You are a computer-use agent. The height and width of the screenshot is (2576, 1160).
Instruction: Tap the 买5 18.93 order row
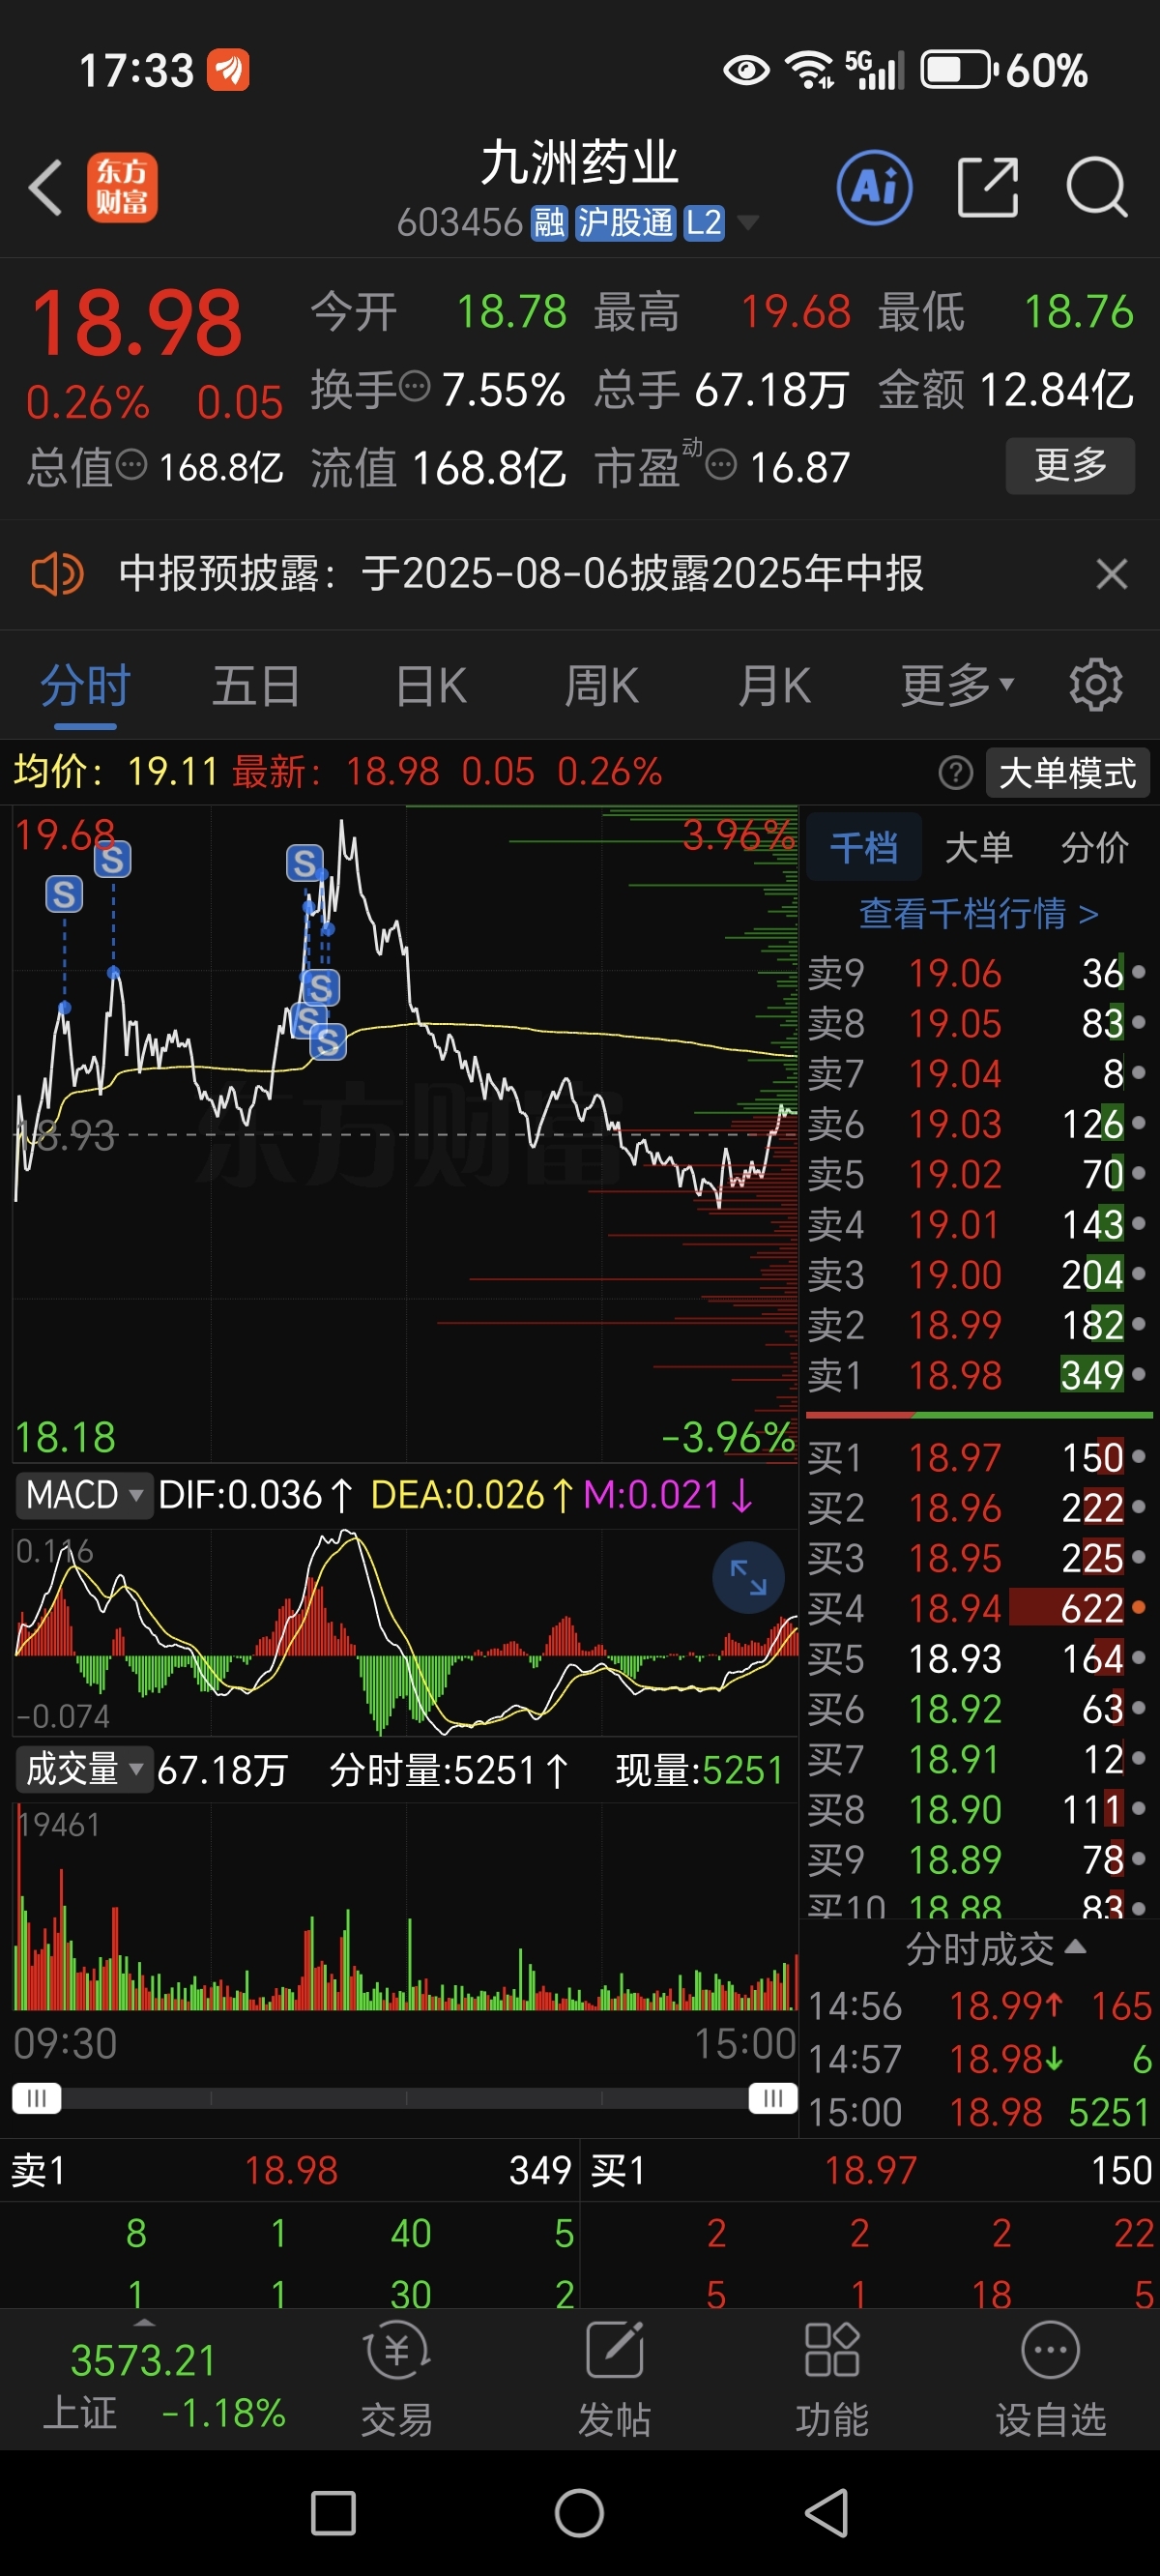tap(979, 1658)
